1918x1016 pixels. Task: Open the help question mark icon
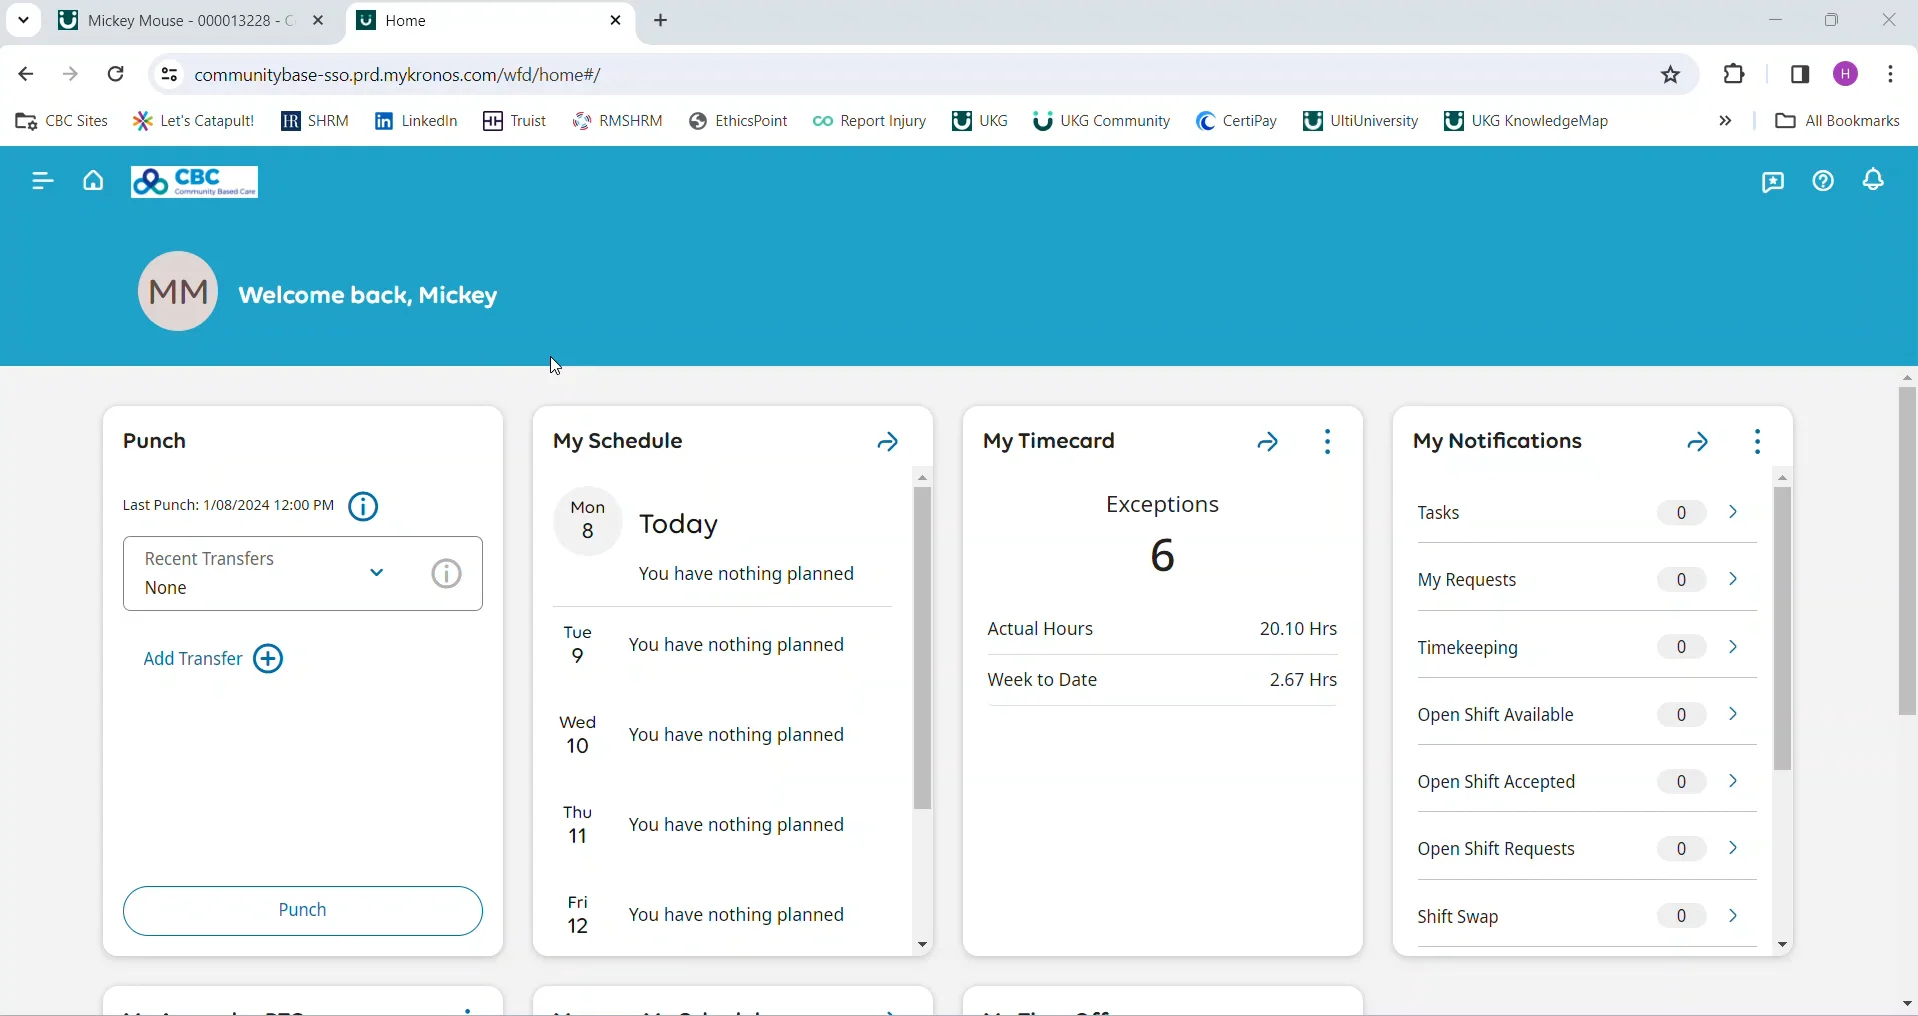coord(1822,181)
